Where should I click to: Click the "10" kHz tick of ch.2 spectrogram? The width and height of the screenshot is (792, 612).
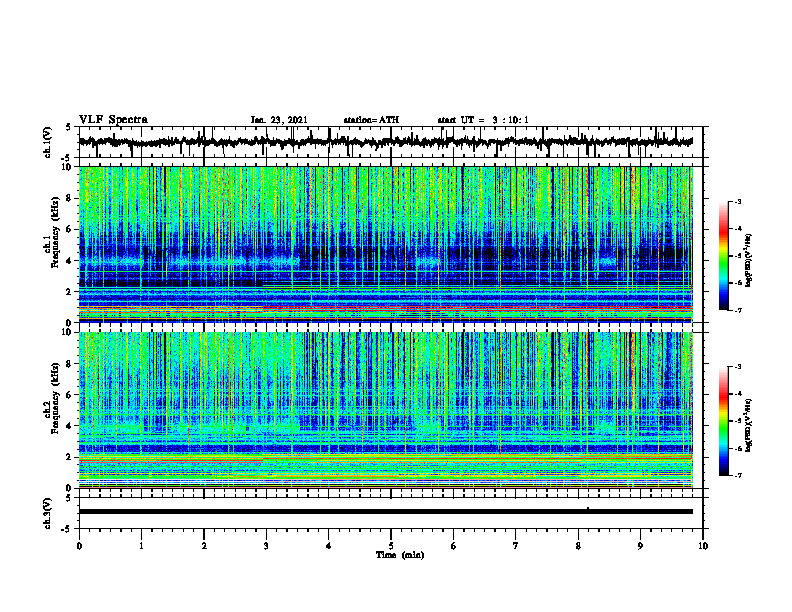(x=68, y=332)
